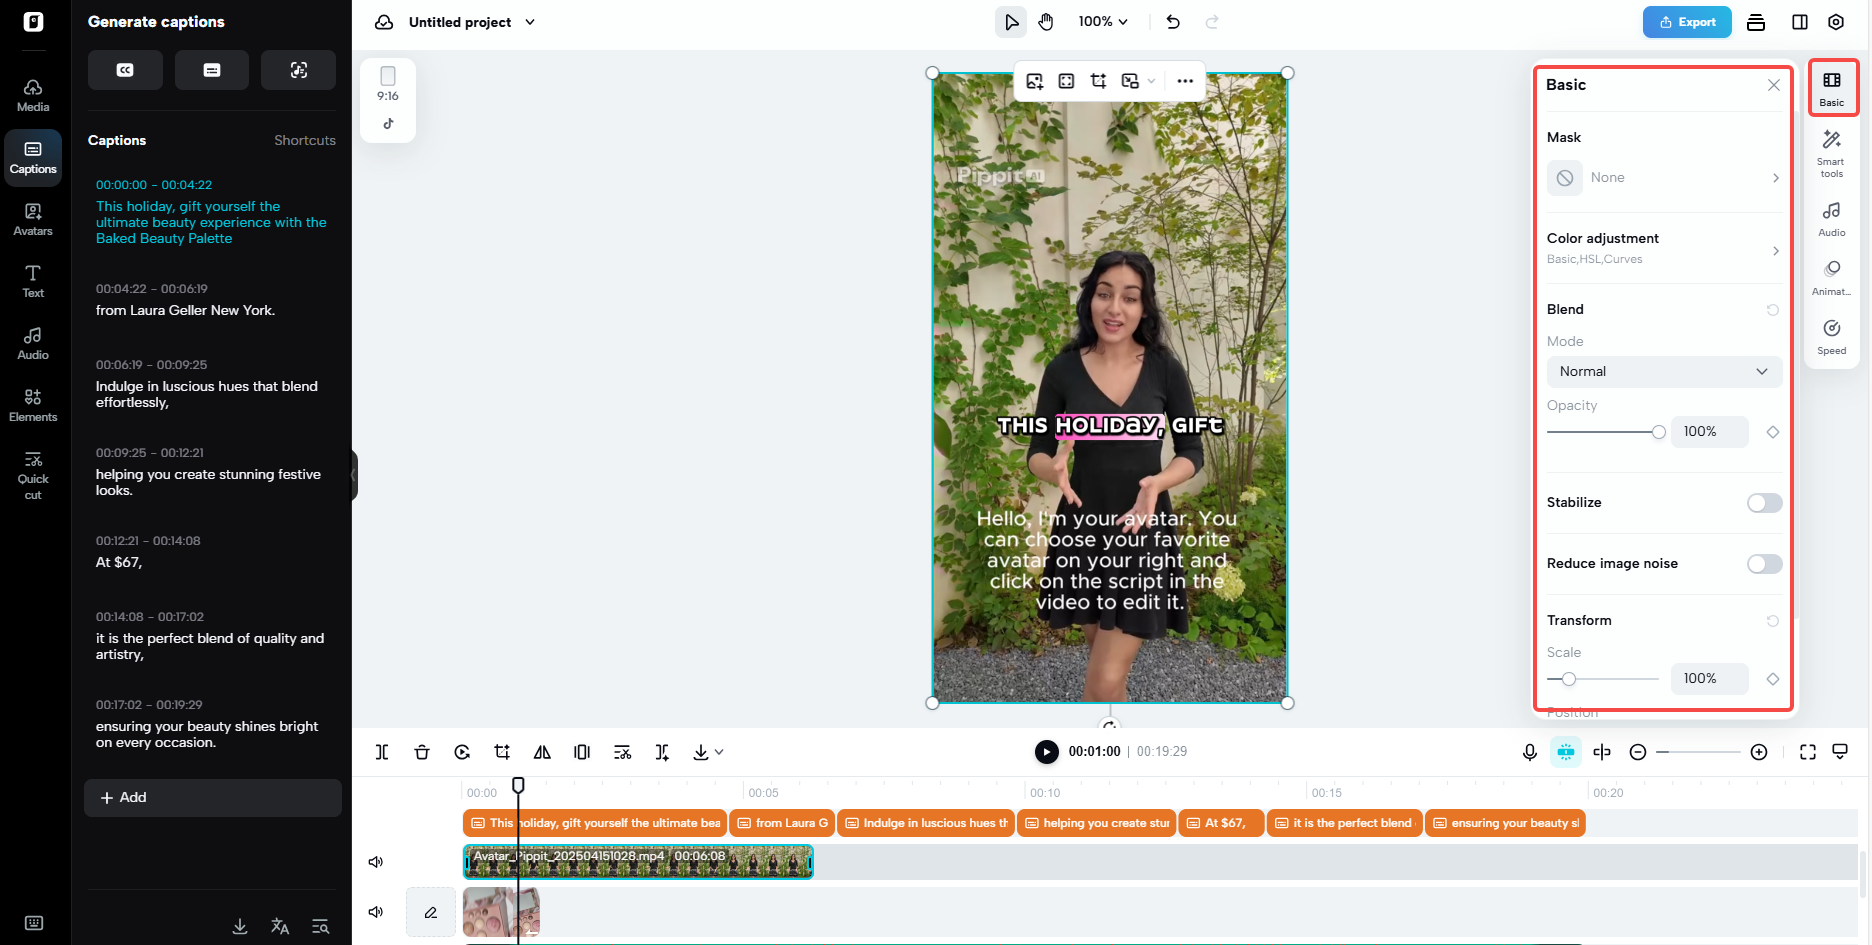The height and width of the screenshot is (945, 1872).
Task: Open the timeline download dropdown arrow
Action: pyautogui.click(x=719, y=752)
